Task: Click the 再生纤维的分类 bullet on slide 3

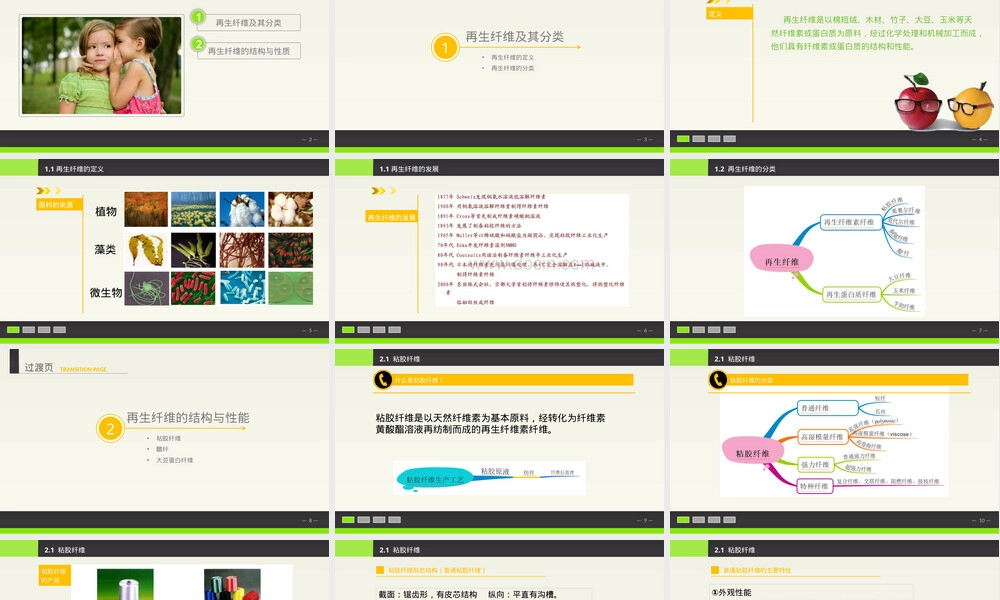Action: click(512, 68)
